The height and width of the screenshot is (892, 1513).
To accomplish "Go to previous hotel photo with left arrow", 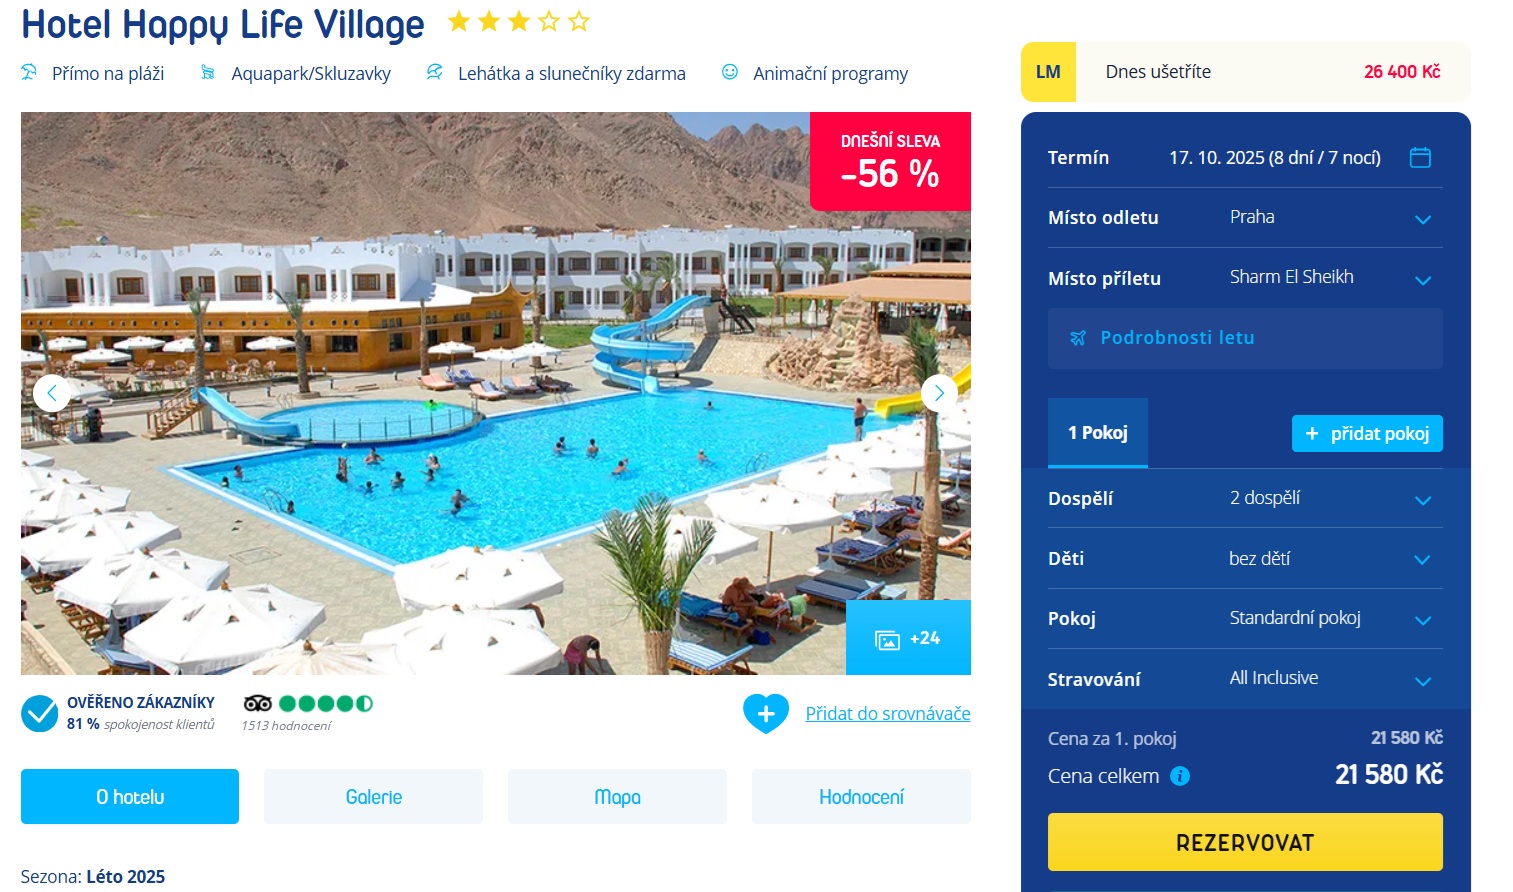I will click(52, 393).
